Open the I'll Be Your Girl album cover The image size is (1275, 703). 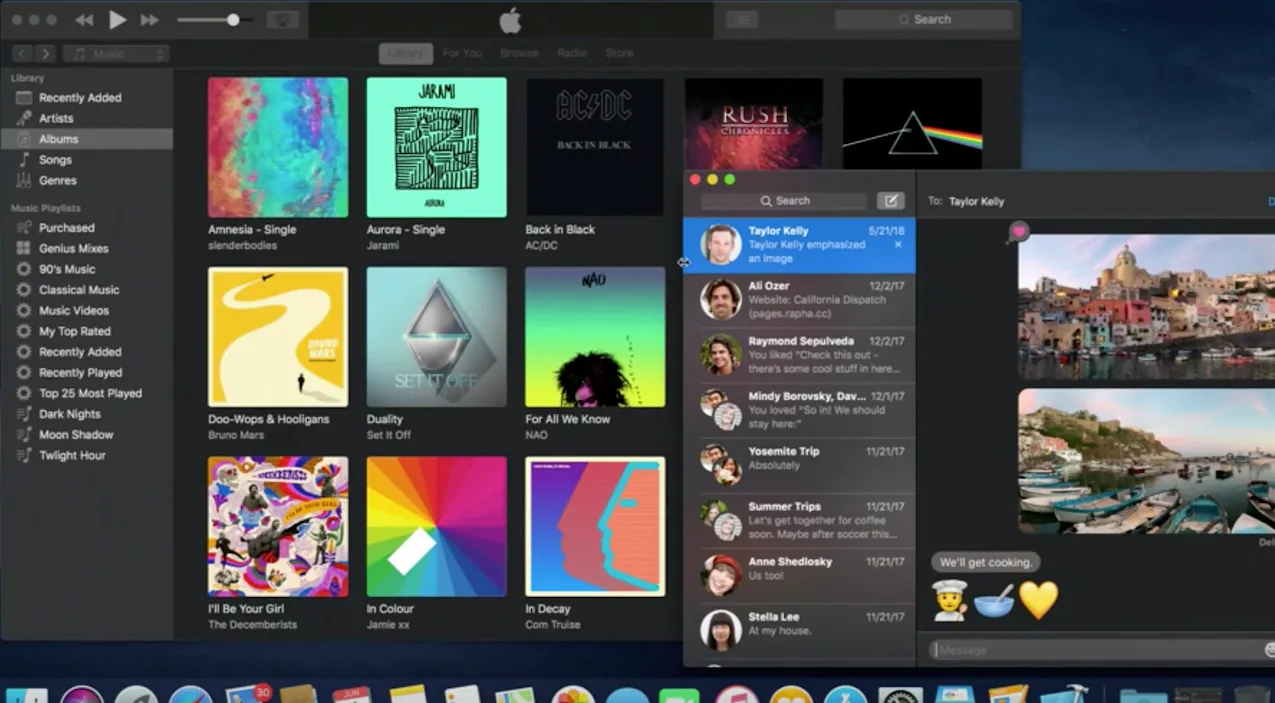pos(278,527)
